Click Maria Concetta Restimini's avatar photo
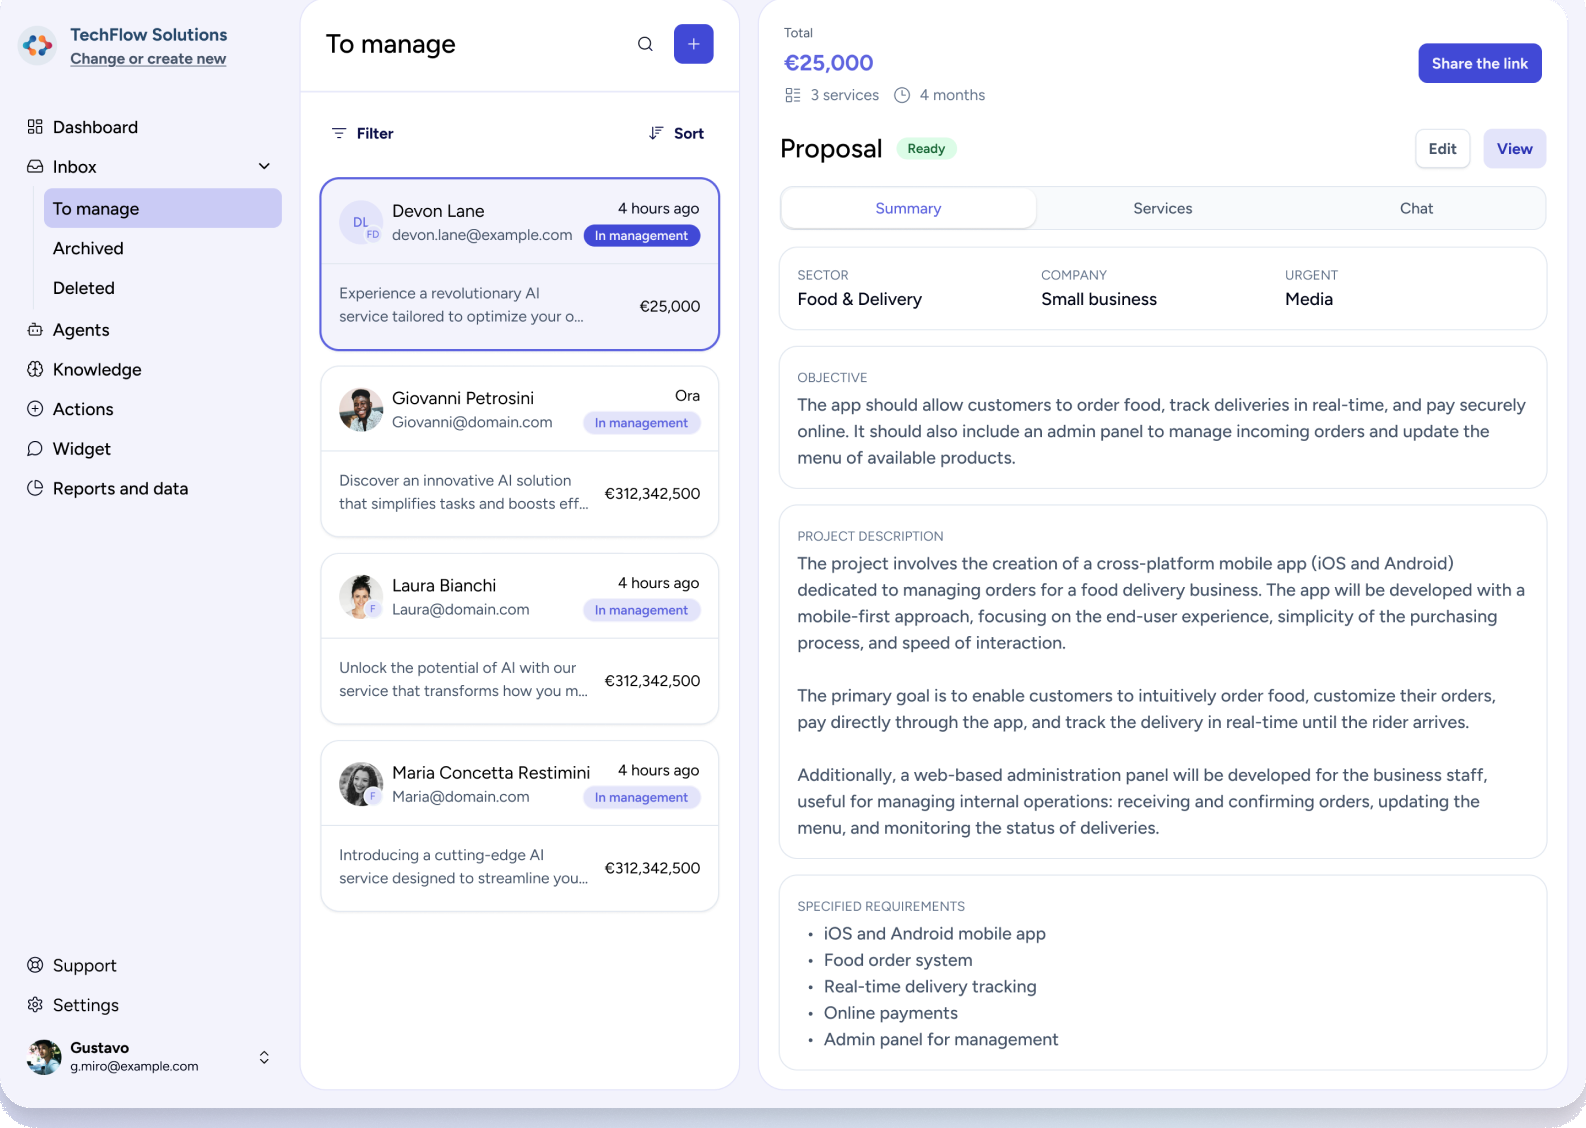The height and width of the screenshot is (1128, 1586). (x=361, y=784)
